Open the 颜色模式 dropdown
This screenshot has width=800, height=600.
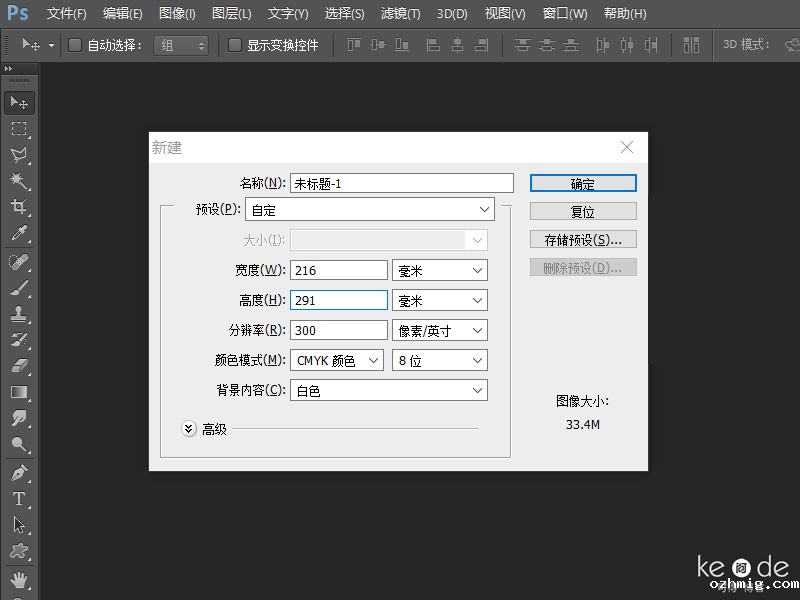pyautogui.click(x=337, y=360)
